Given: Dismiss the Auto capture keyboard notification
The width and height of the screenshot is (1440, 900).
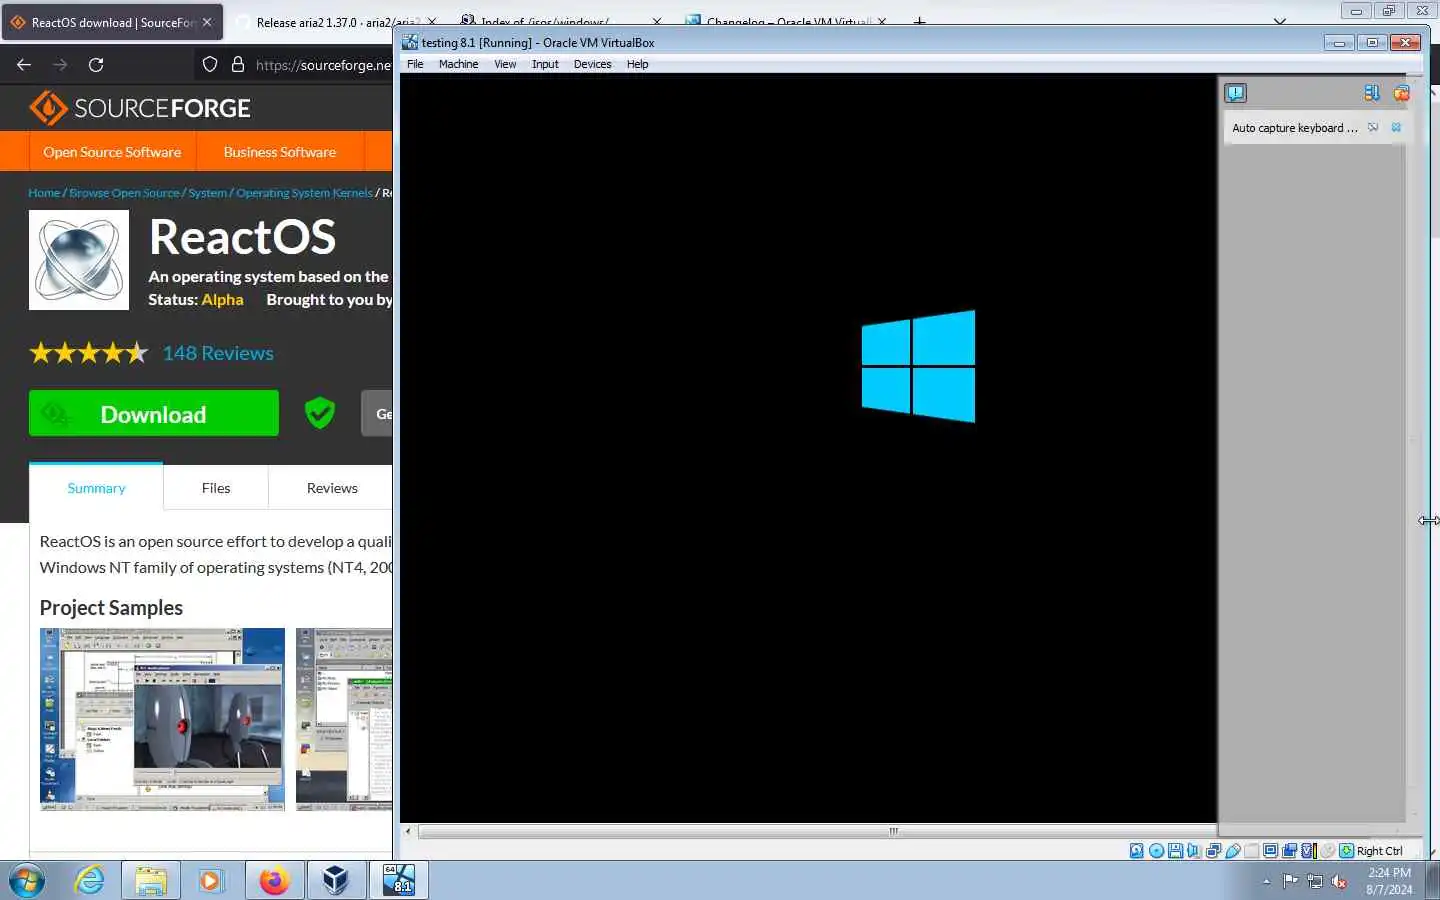Looking at the screenshot, I should (1396, 127).
